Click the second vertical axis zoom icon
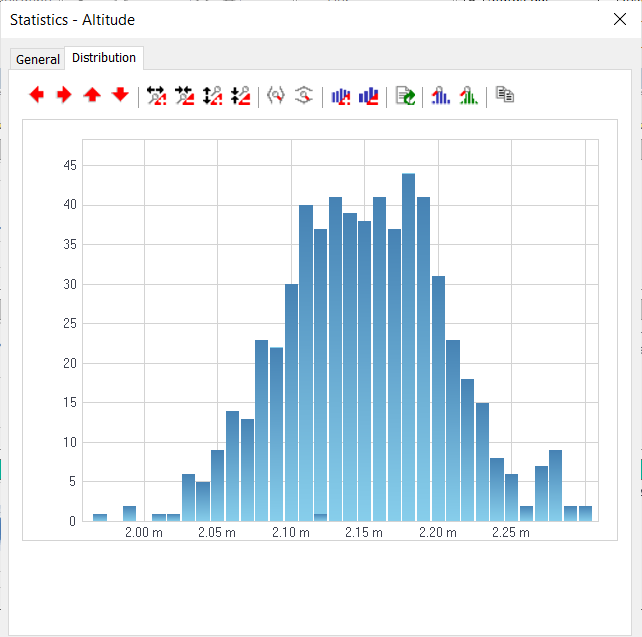The height and width of the screenshot is (637, 642). click(240, 96)
